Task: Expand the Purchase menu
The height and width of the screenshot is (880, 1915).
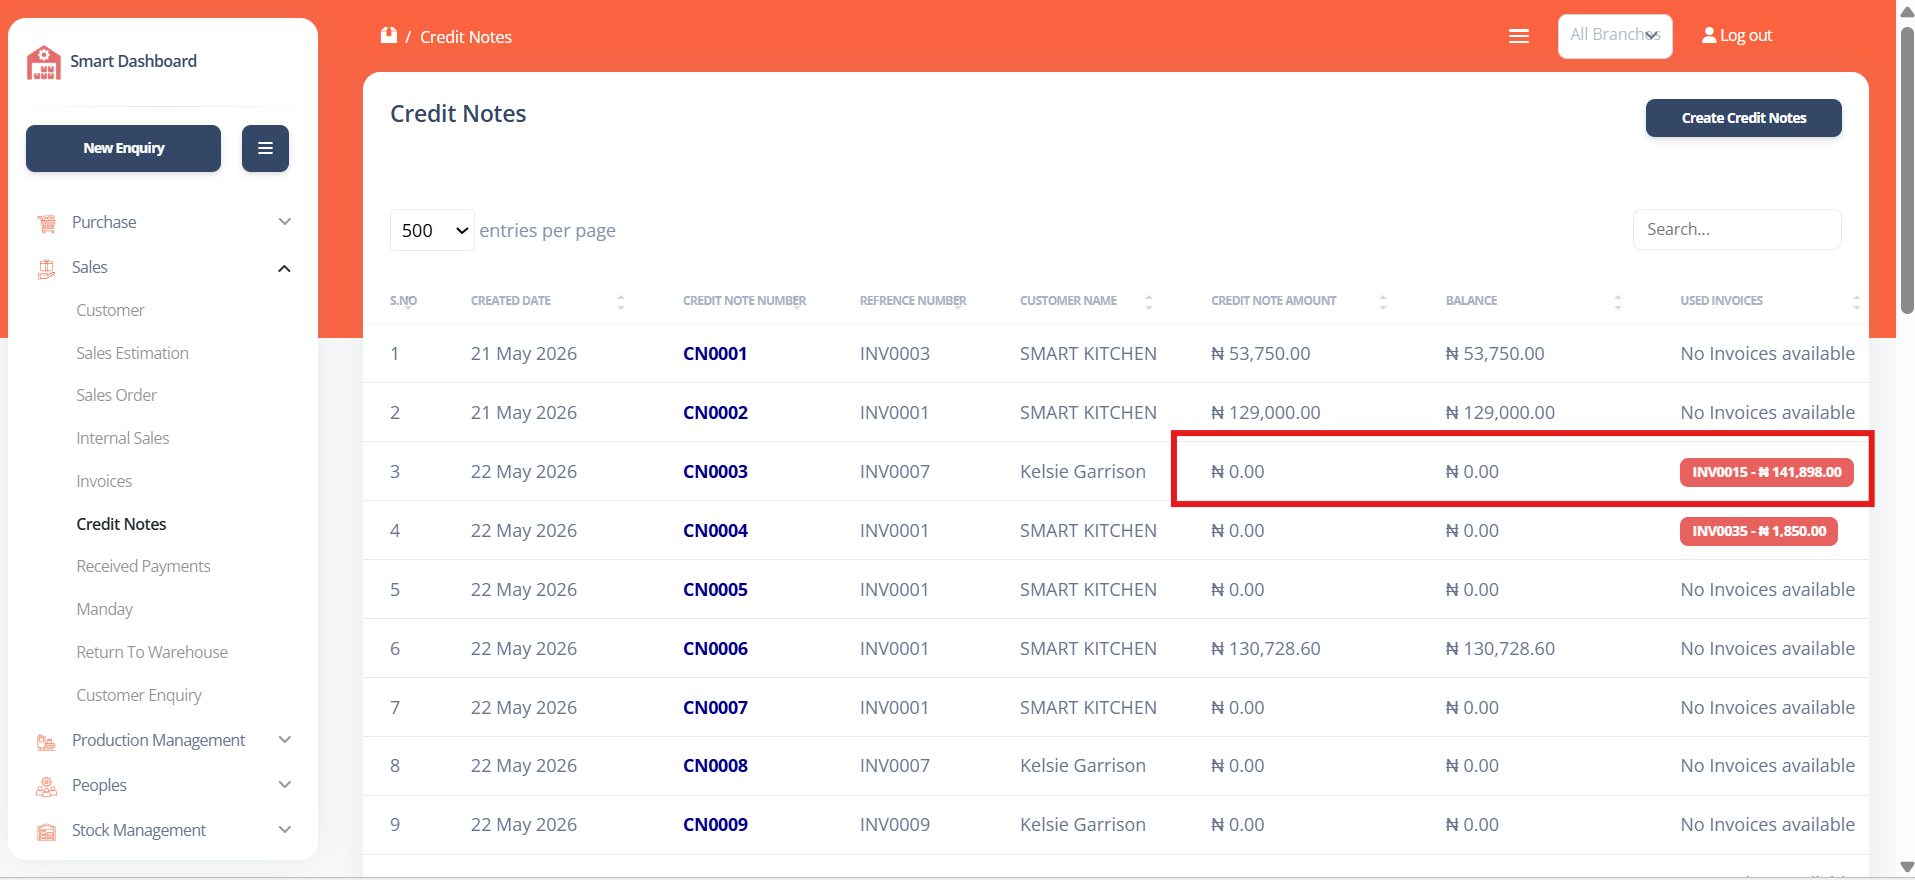Action: coord(284,222)
